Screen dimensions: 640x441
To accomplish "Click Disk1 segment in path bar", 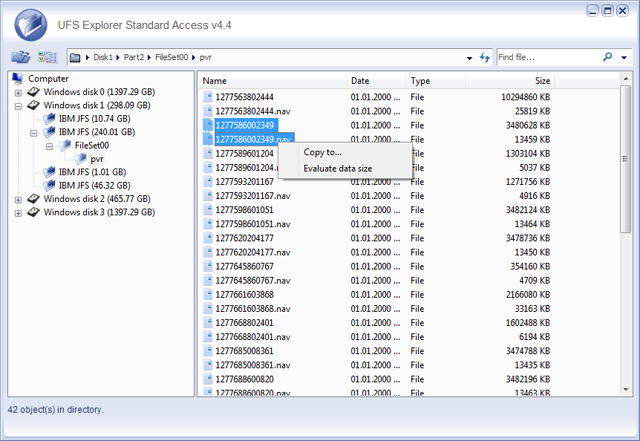I will [103, 57].
